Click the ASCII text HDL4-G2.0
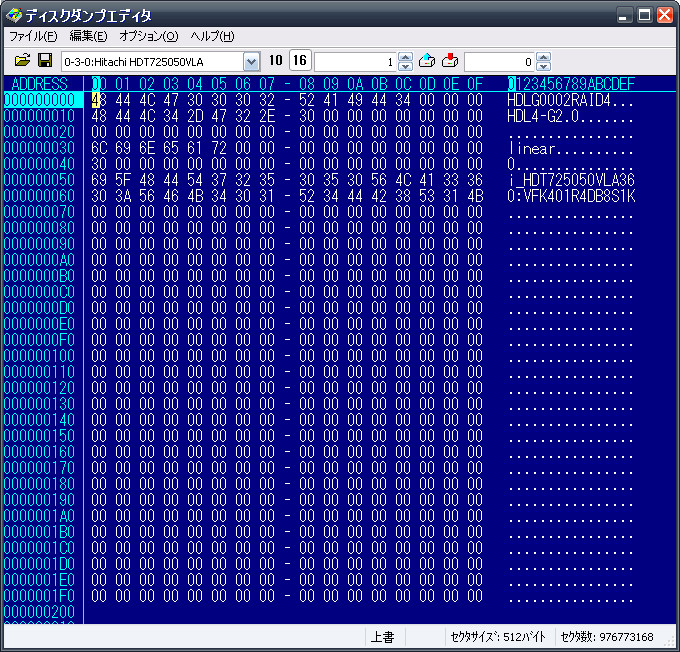 coord(543,116)
